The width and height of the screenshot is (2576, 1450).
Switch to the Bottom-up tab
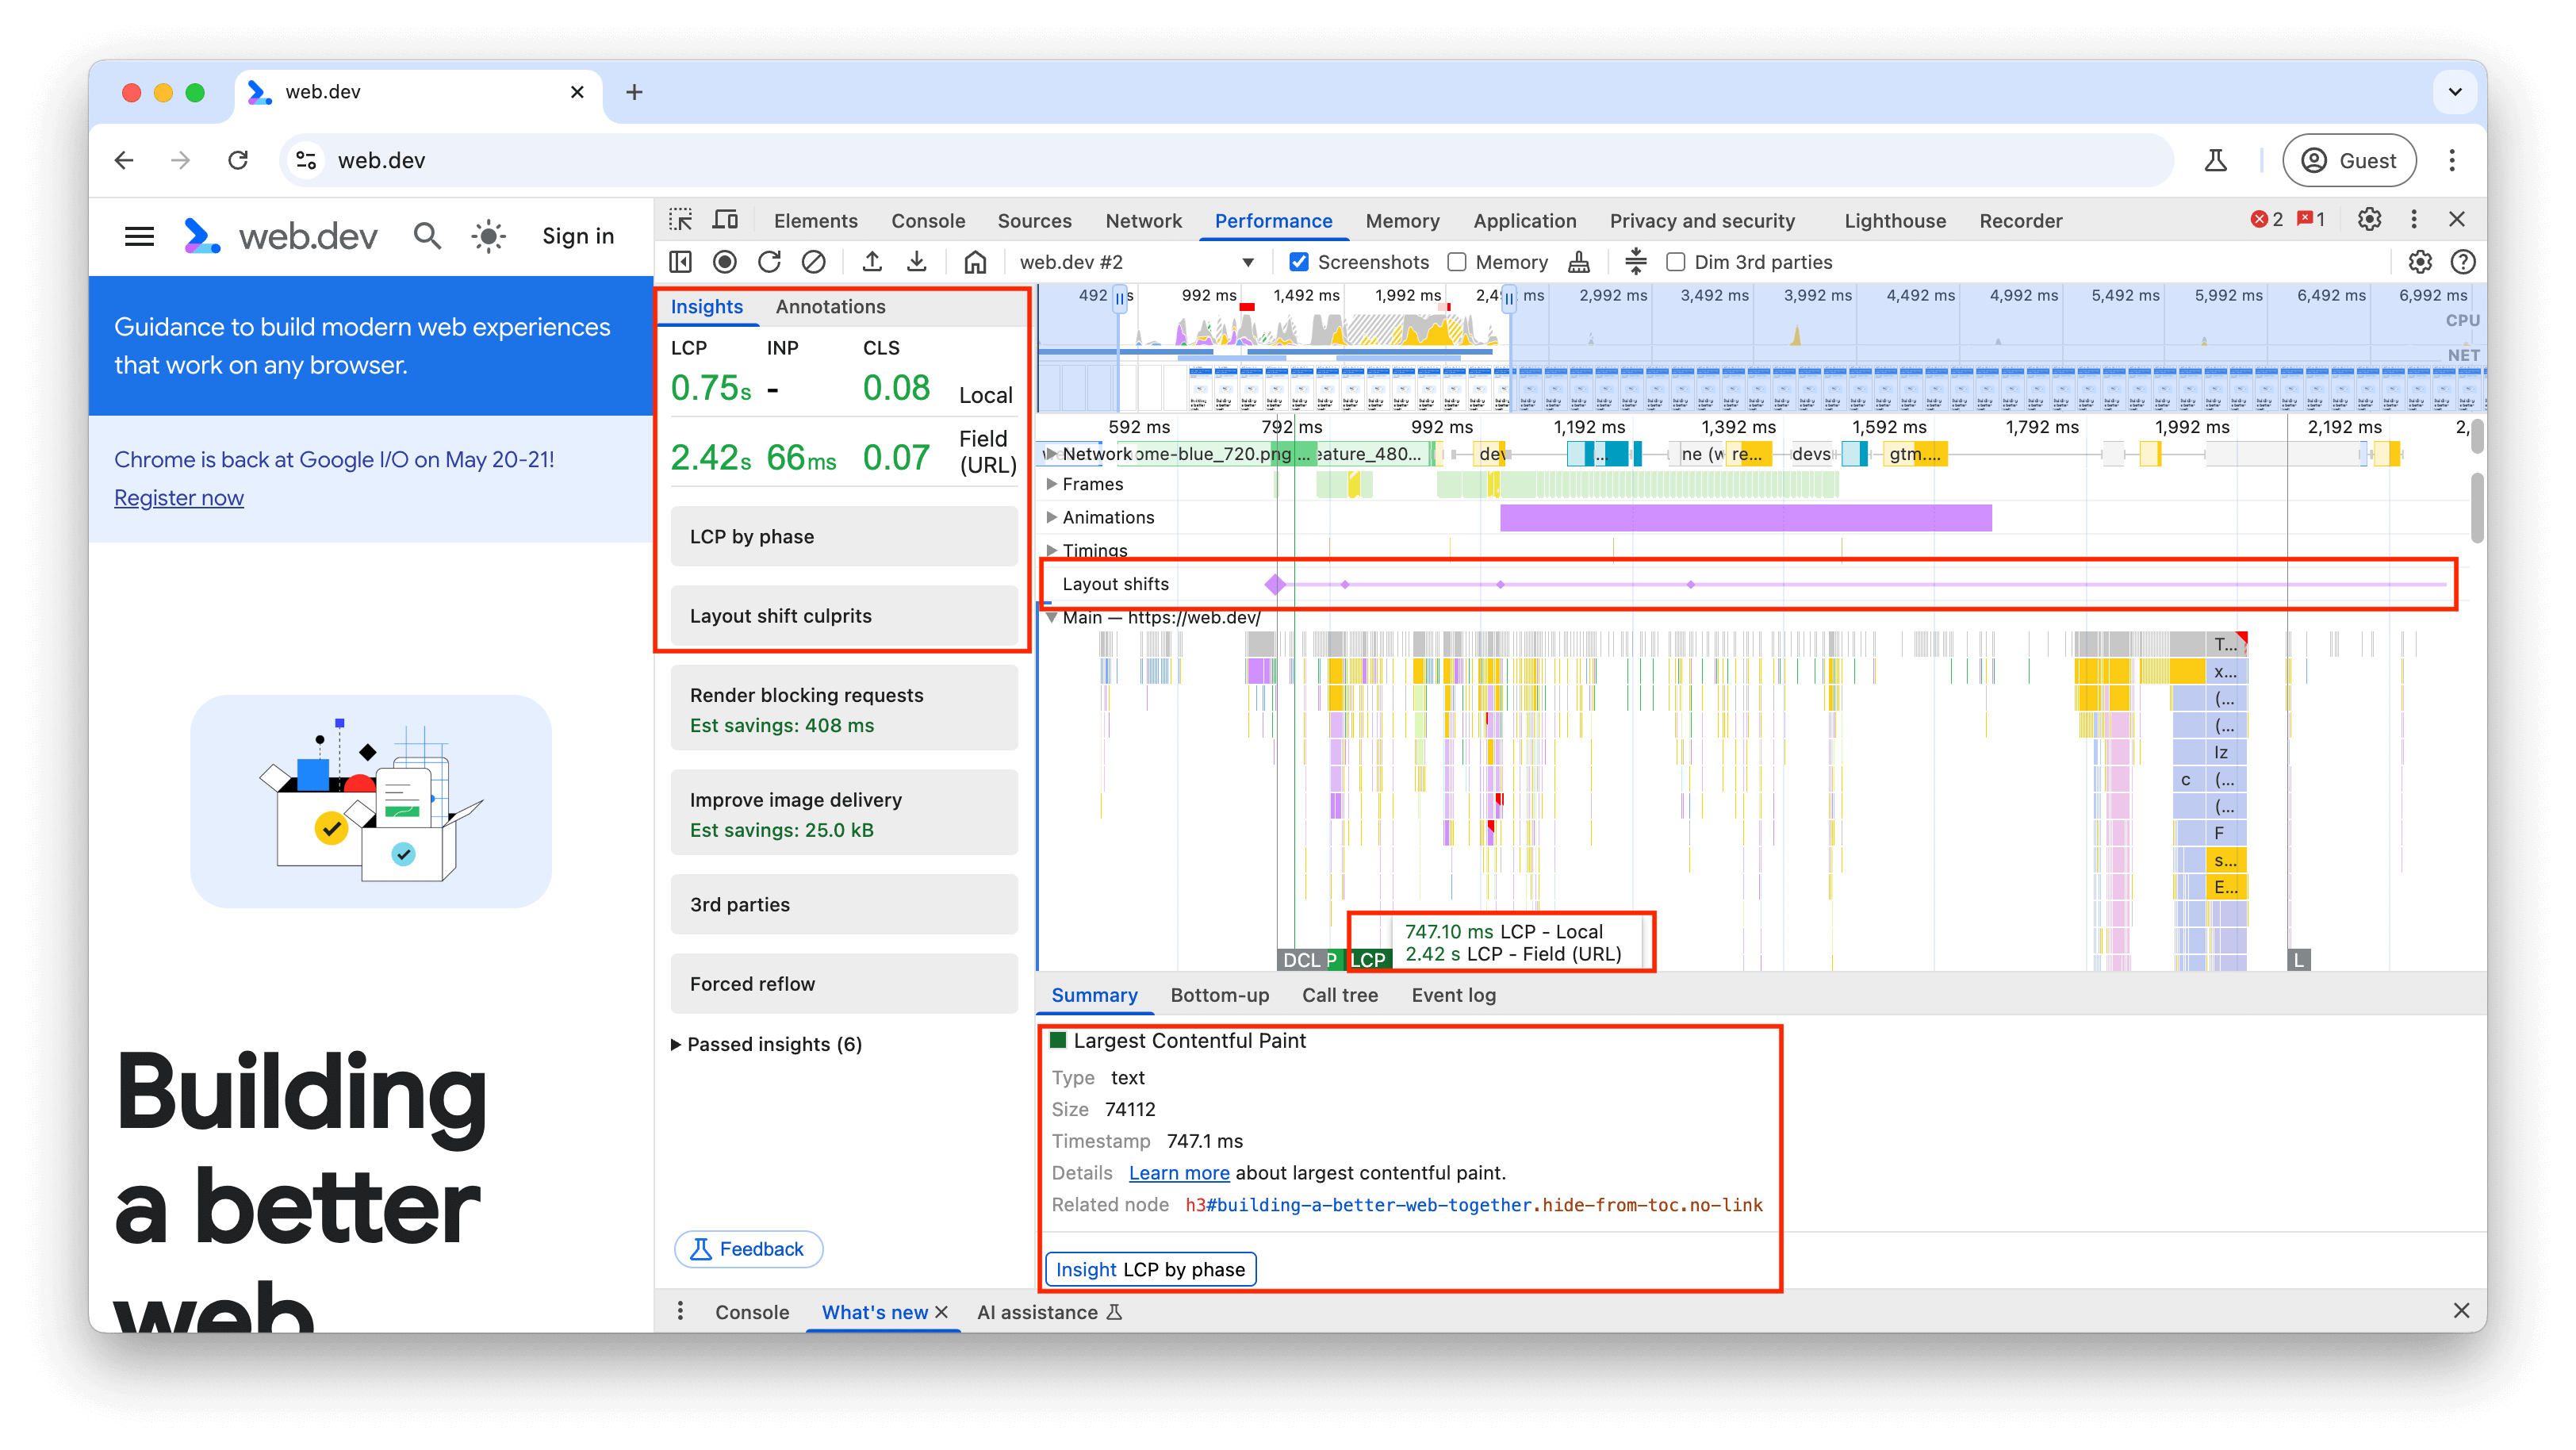tap(1217, 993)
